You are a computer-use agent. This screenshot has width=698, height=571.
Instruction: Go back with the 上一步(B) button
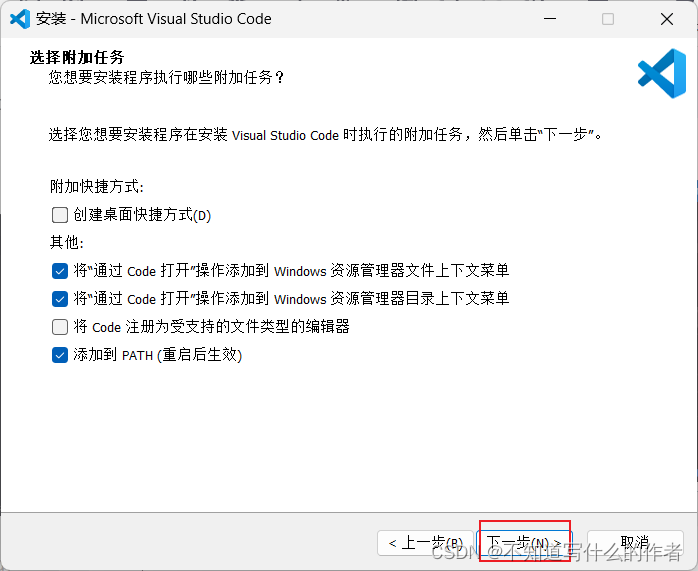point(425,543)
